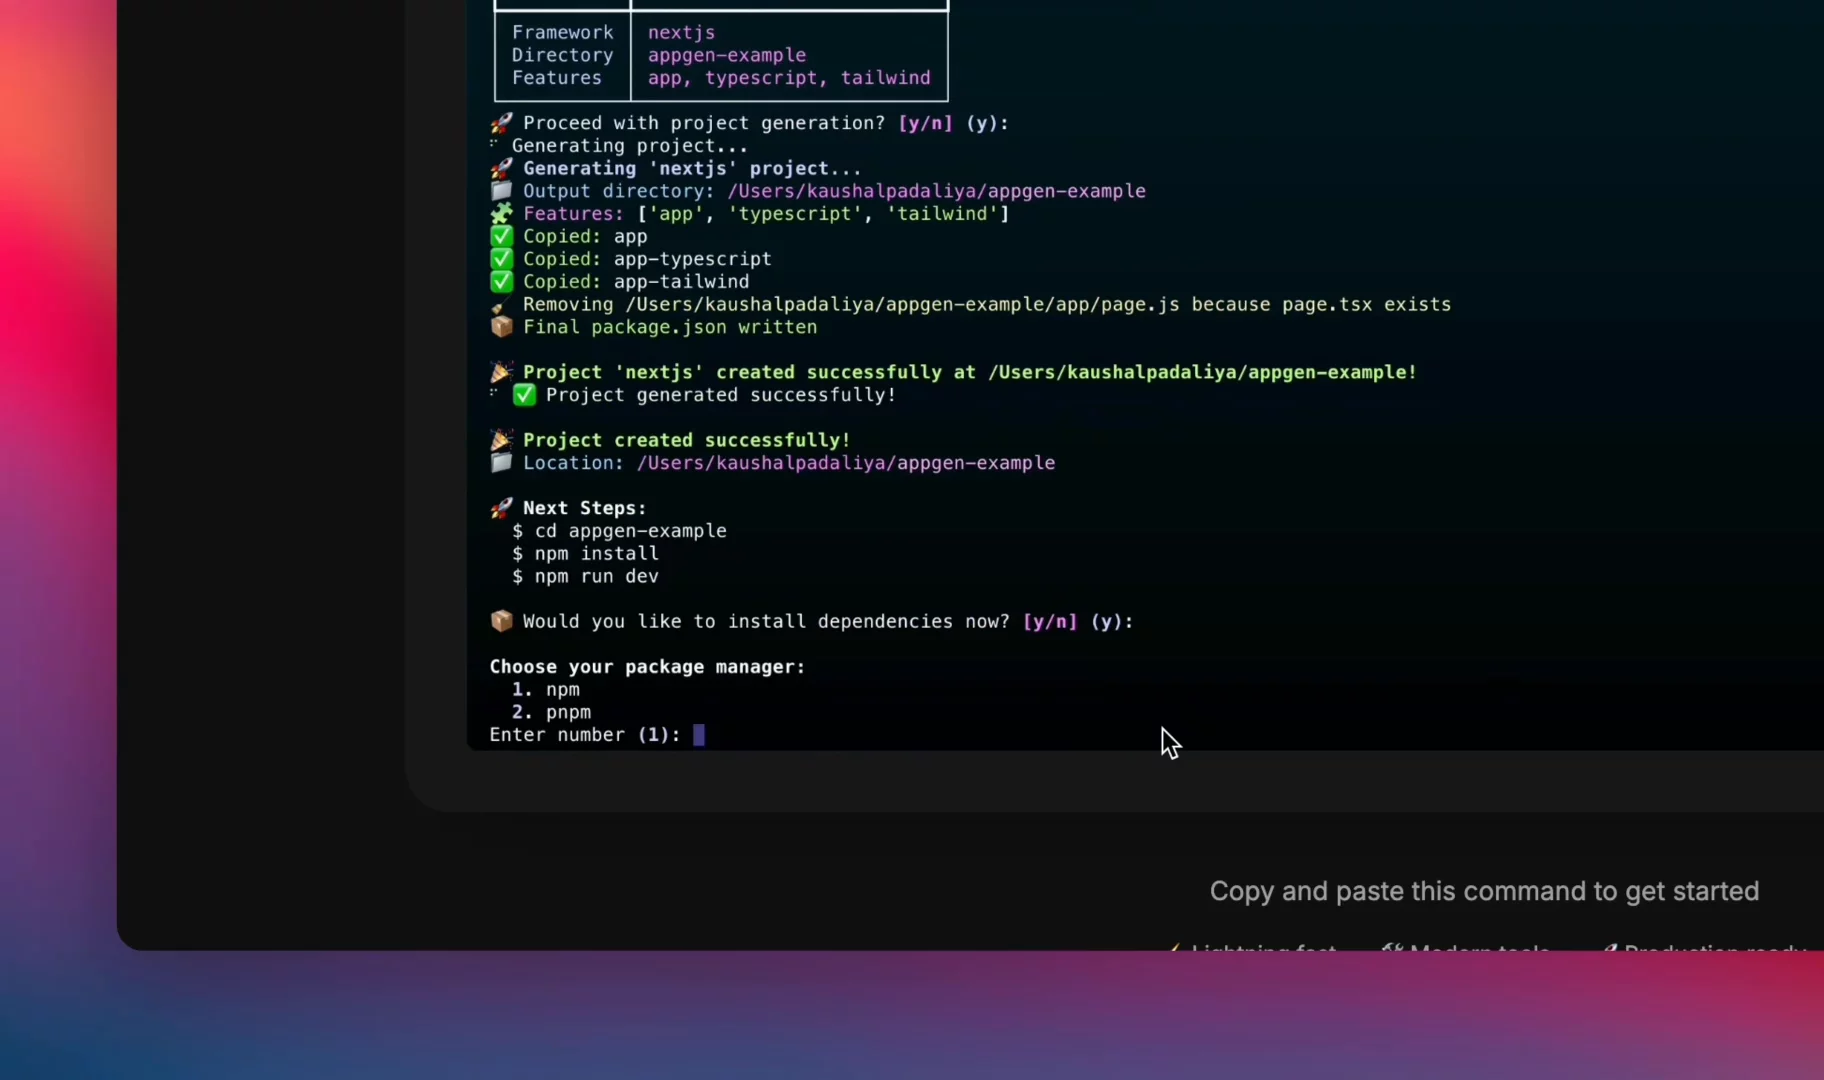Click the folder icon beside the Location path

tap(501, 463)
